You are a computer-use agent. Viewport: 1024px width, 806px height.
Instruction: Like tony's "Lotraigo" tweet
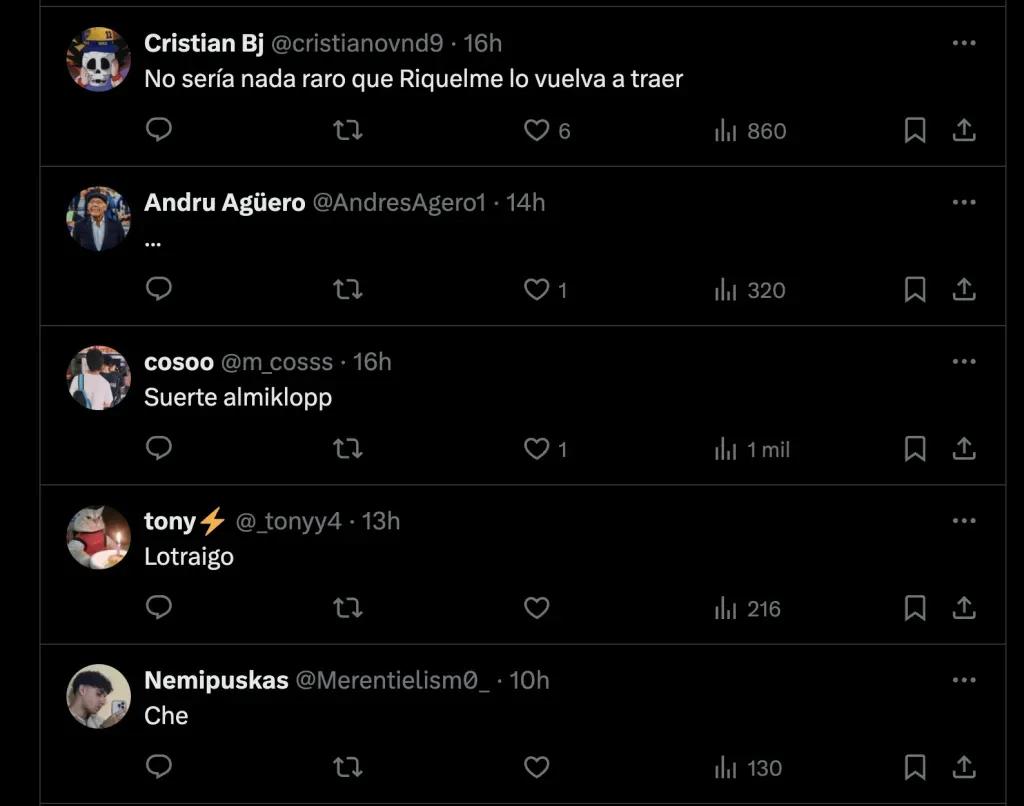click(537, 608)
